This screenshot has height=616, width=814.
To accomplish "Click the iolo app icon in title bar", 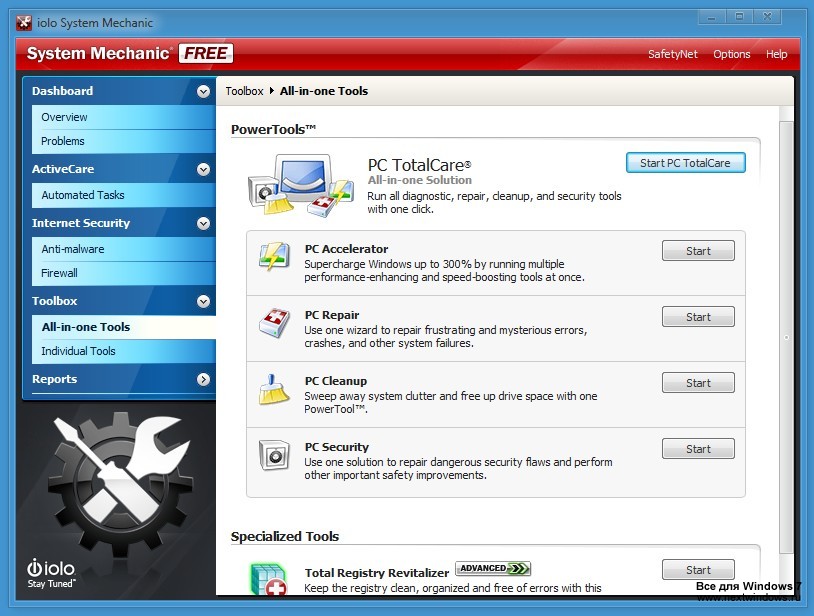I will click(24, 23).
